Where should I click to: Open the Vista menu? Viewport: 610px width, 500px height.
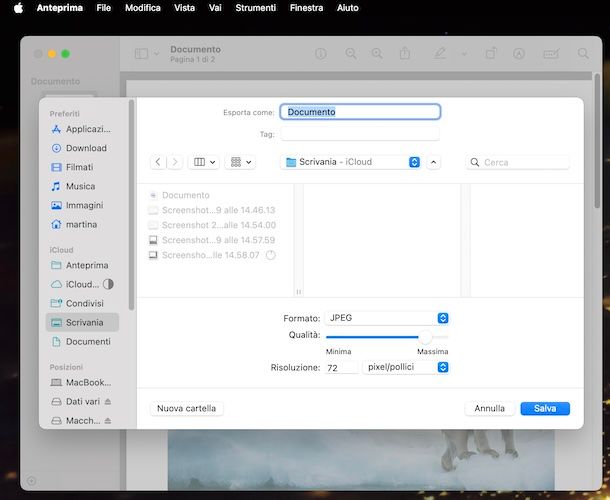click(x=184, y=8)
